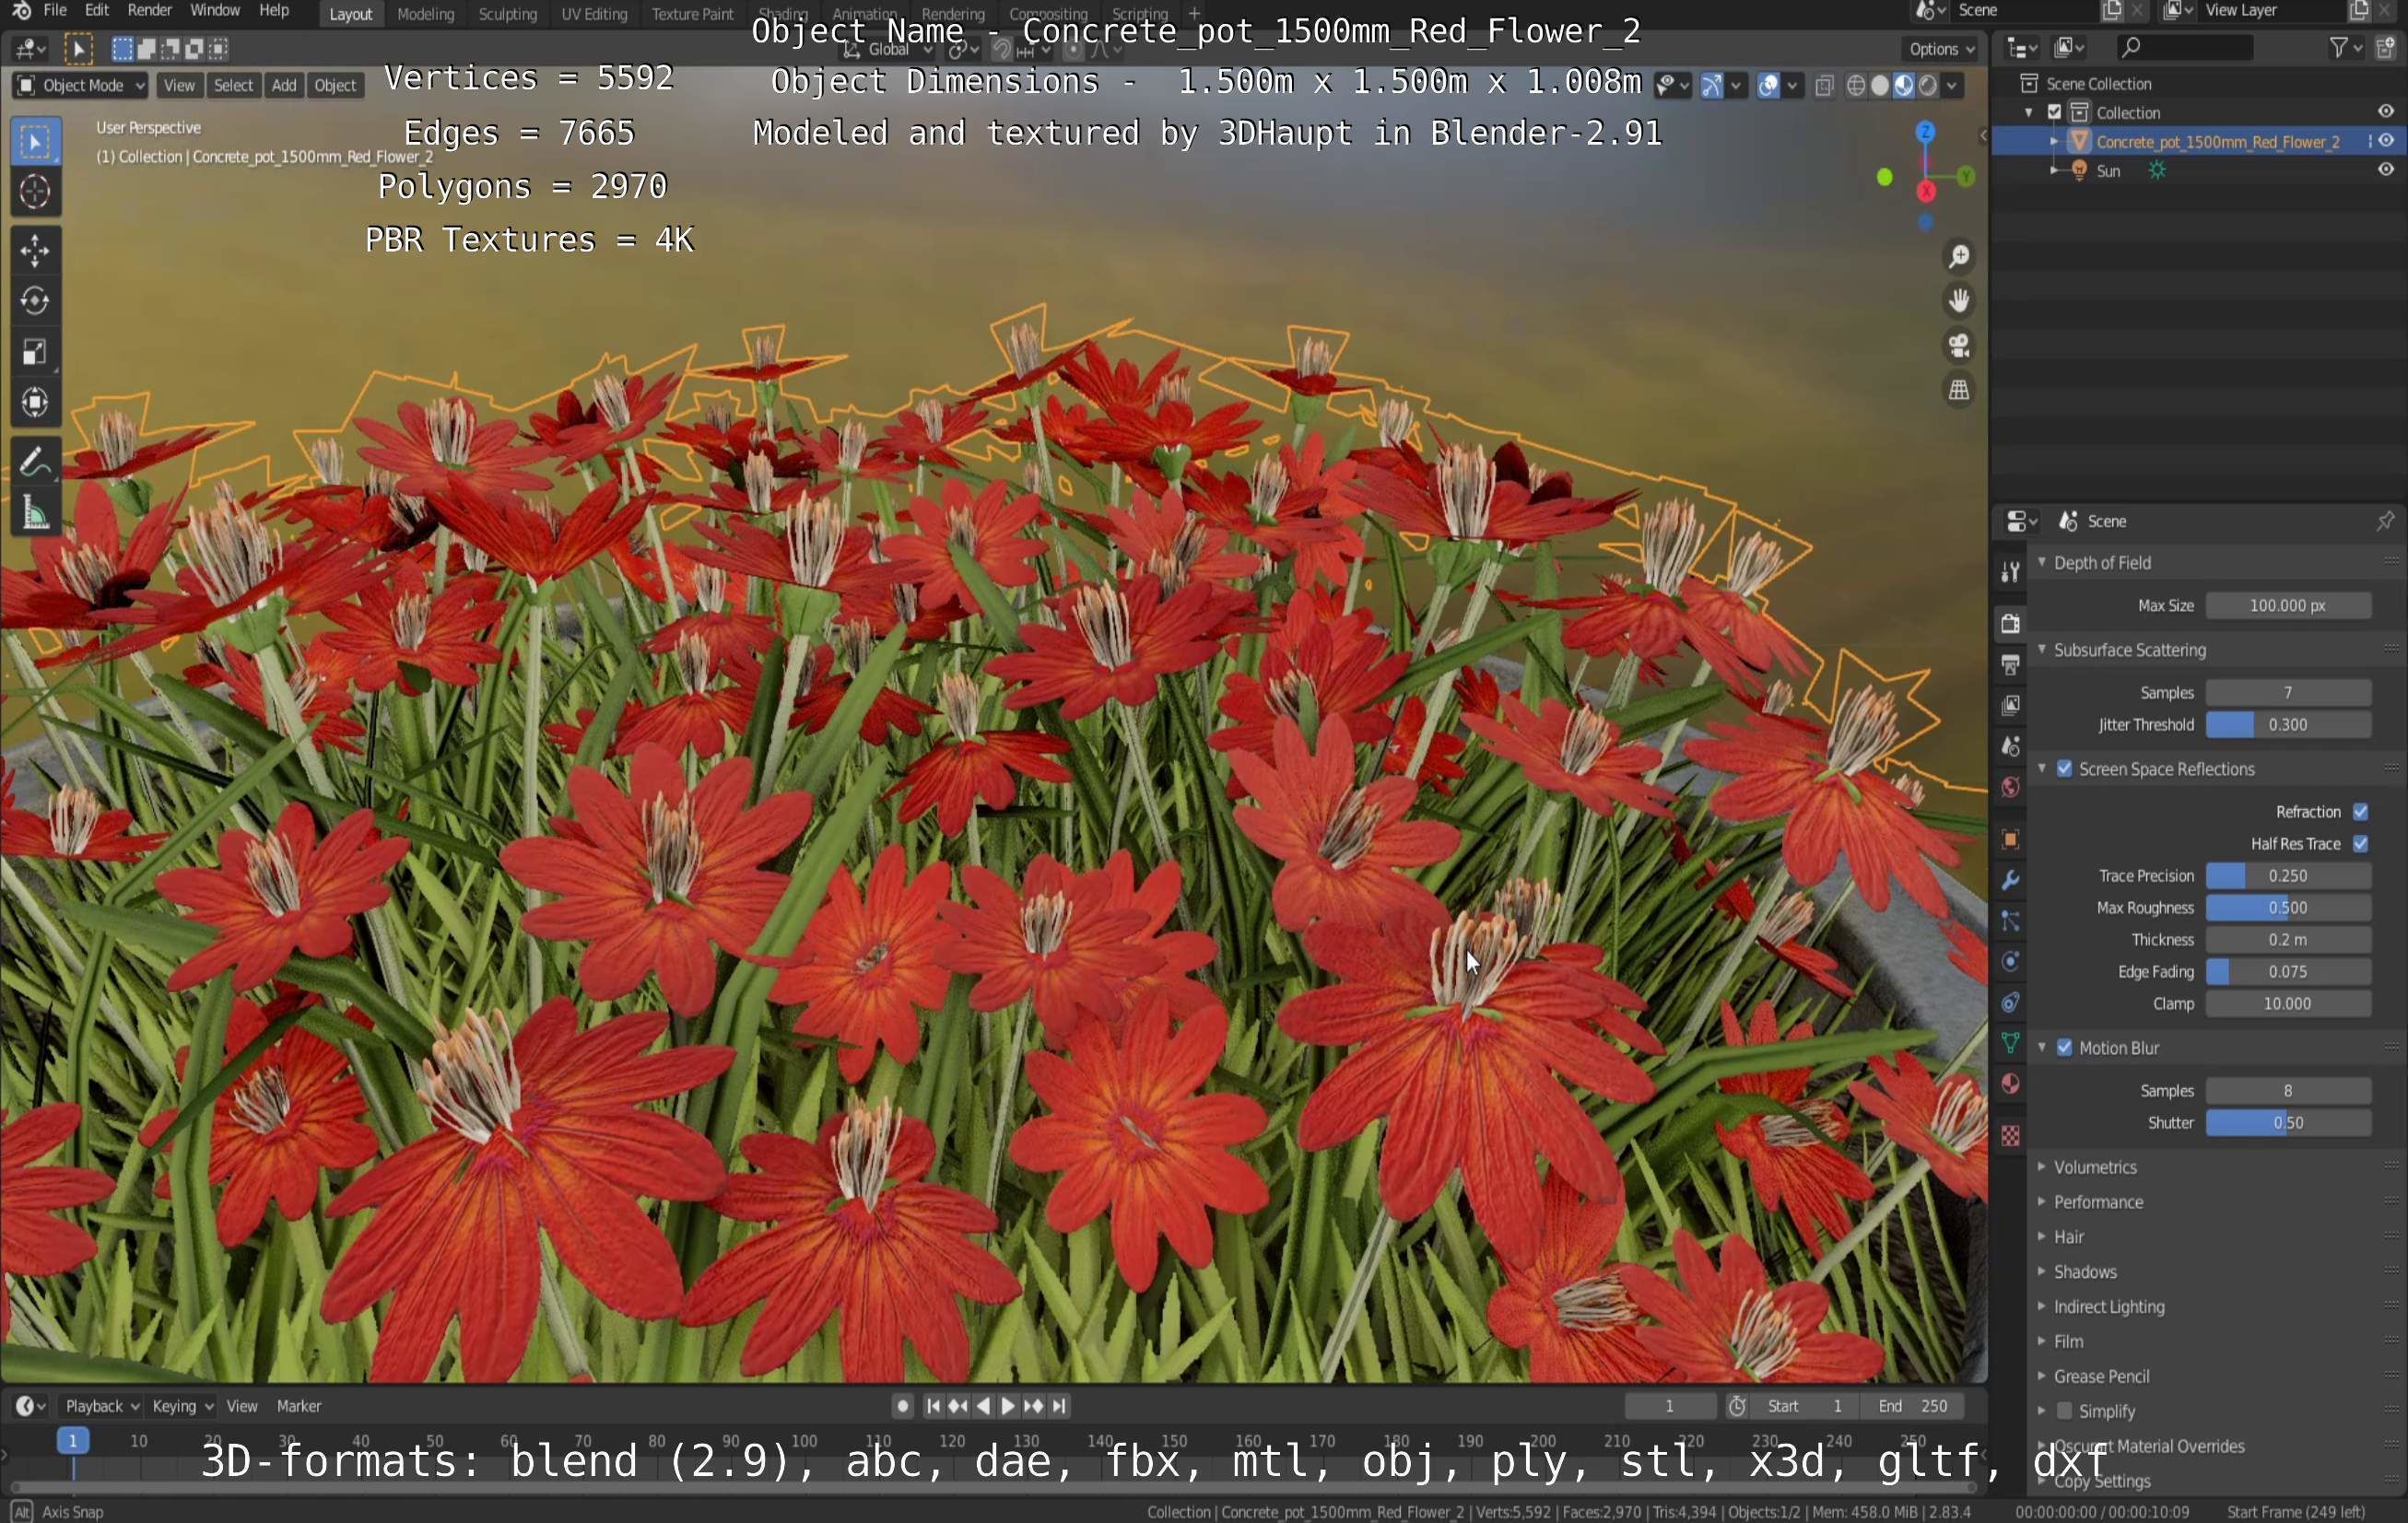Pick the Transform tool

35,403
